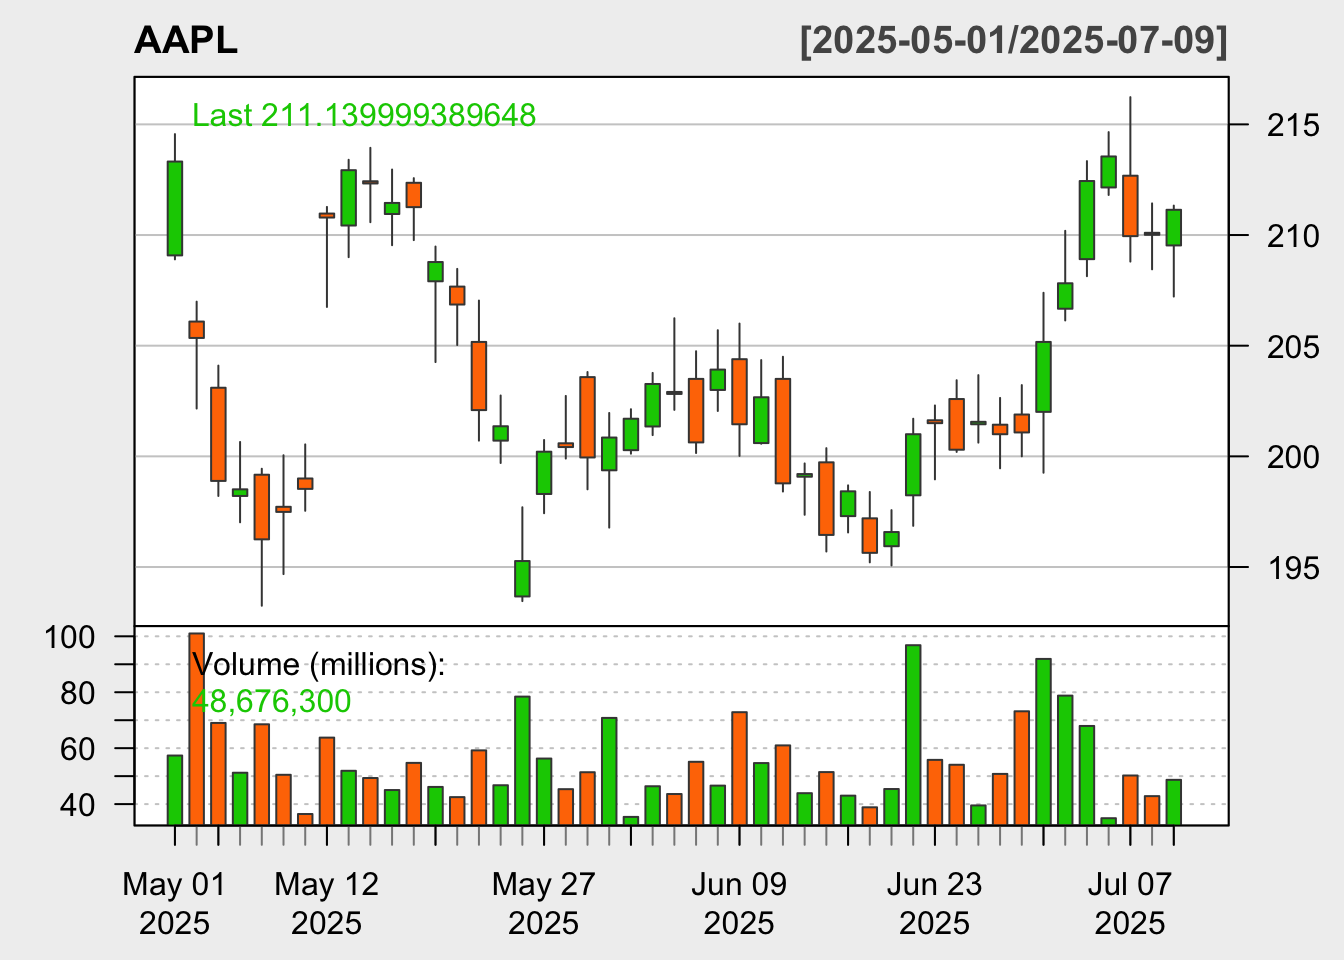
Task: Select the Volume (millions): label
Action: click(318, 664)
